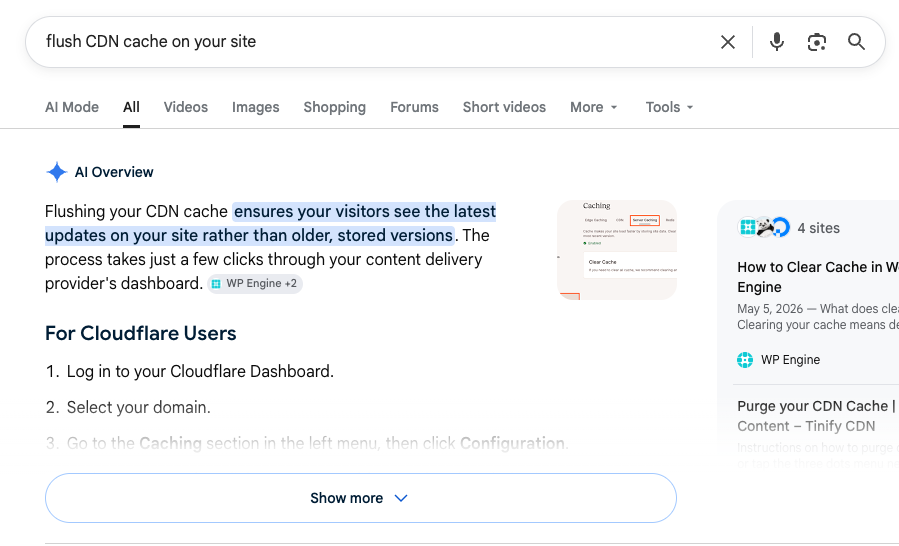Open the Images tab
This screenshot has width=899, height=546.
[256, 107]
